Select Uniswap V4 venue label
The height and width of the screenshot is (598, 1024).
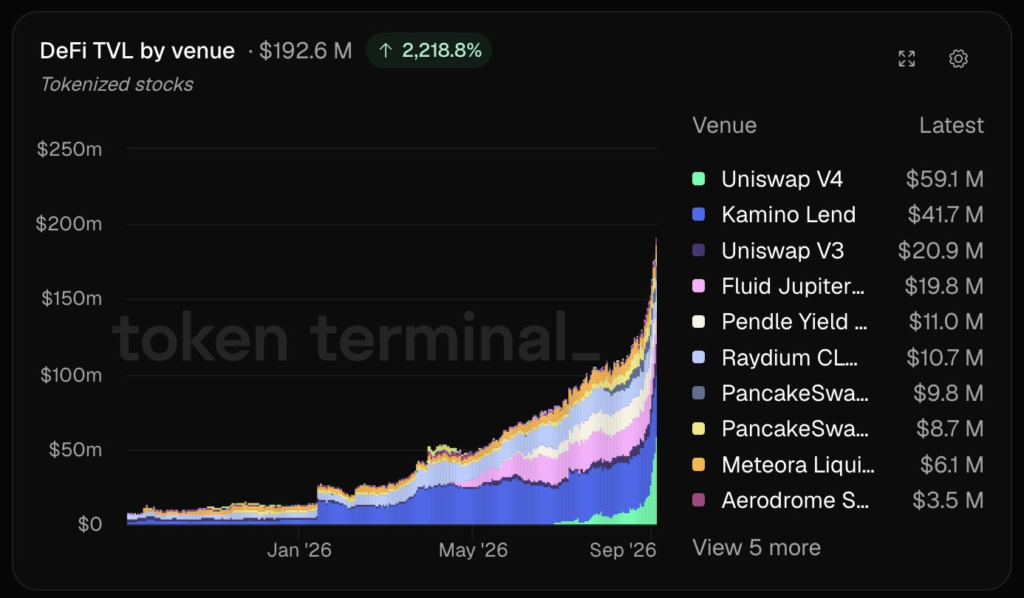(782, 179)
